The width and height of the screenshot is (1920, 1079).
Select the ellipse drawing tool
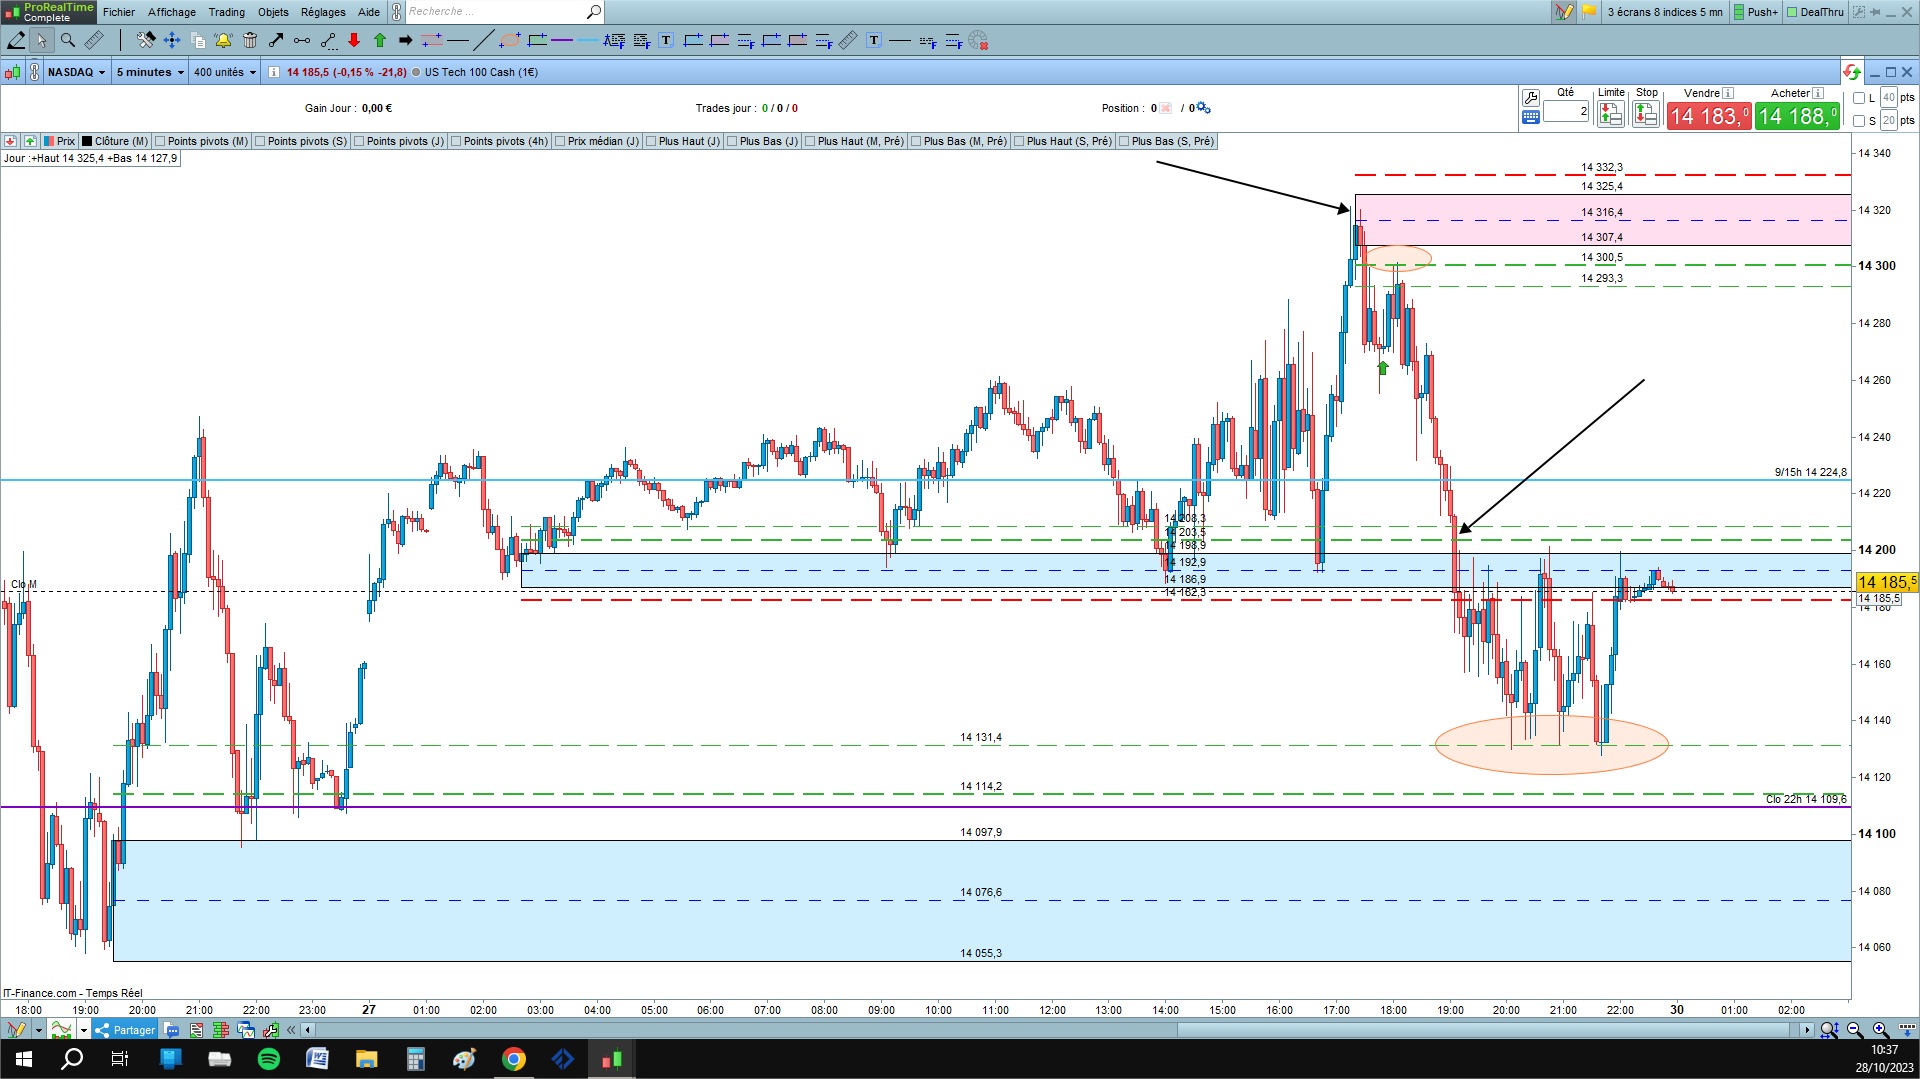(509, 41)
